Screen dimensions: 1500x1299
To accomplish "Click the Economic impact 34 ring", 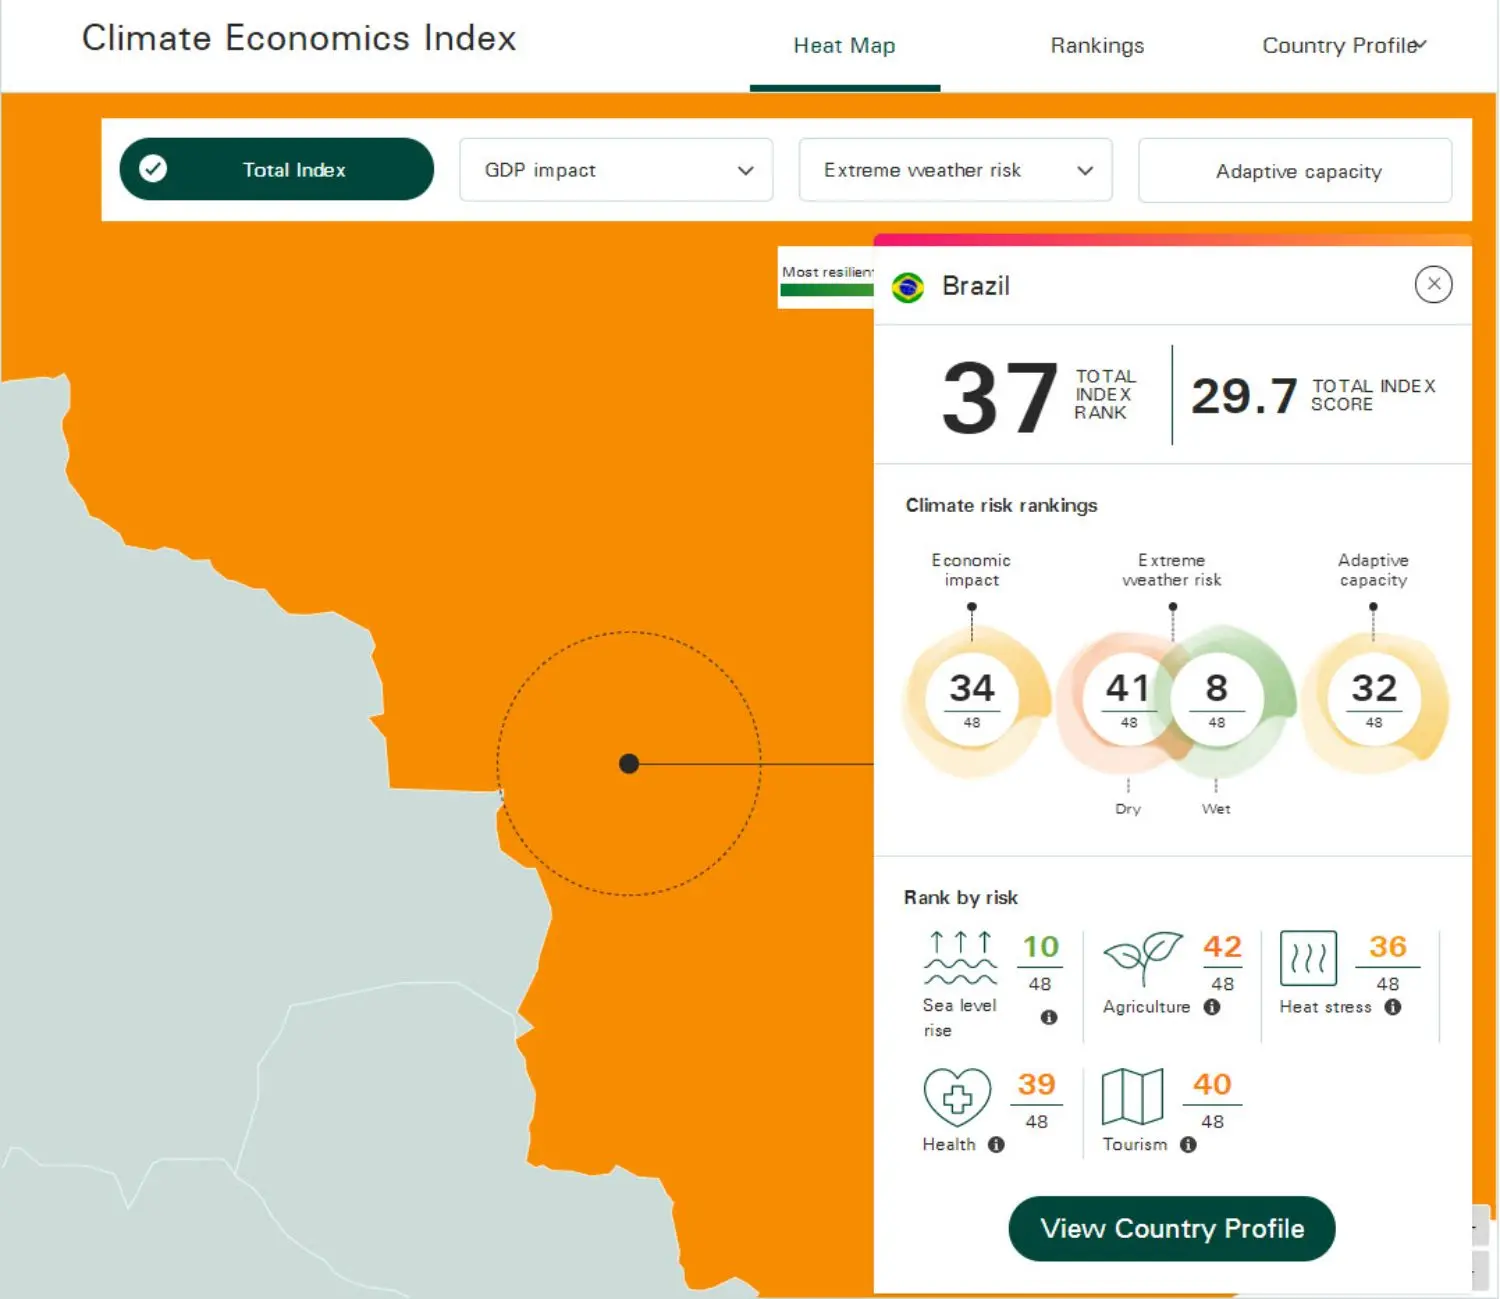I will coord(972,702).
